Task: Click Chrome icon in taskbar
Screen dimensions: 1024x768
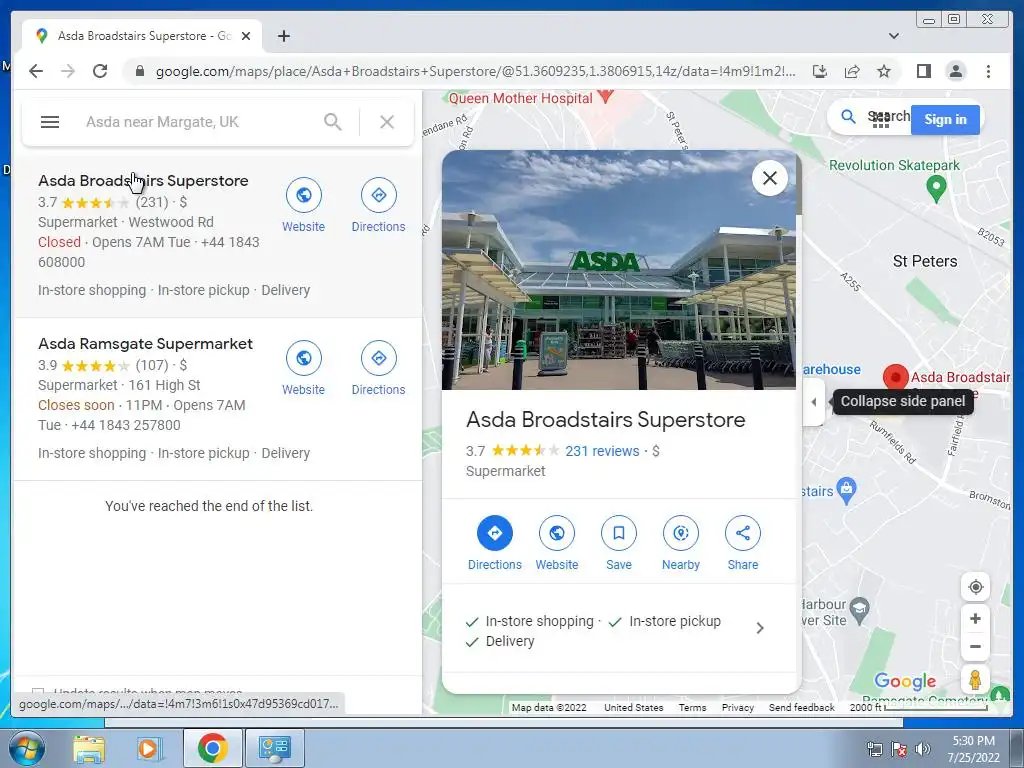Action: click(212, 748)
